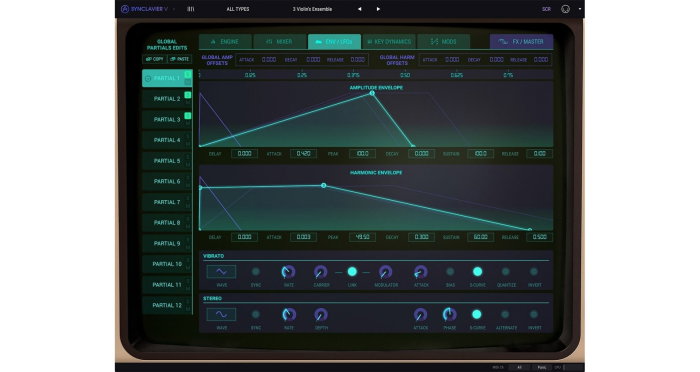The width and height of the screenshot is (700, 372).
Task: Go to the previous preset arrow
Action: (359, 9)
